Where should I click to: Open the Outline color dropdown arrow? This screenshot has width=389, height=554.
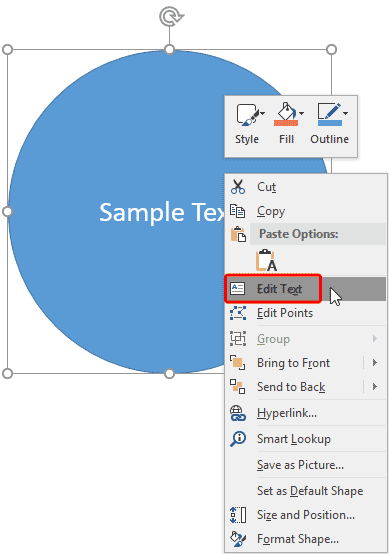click(346, 113)
